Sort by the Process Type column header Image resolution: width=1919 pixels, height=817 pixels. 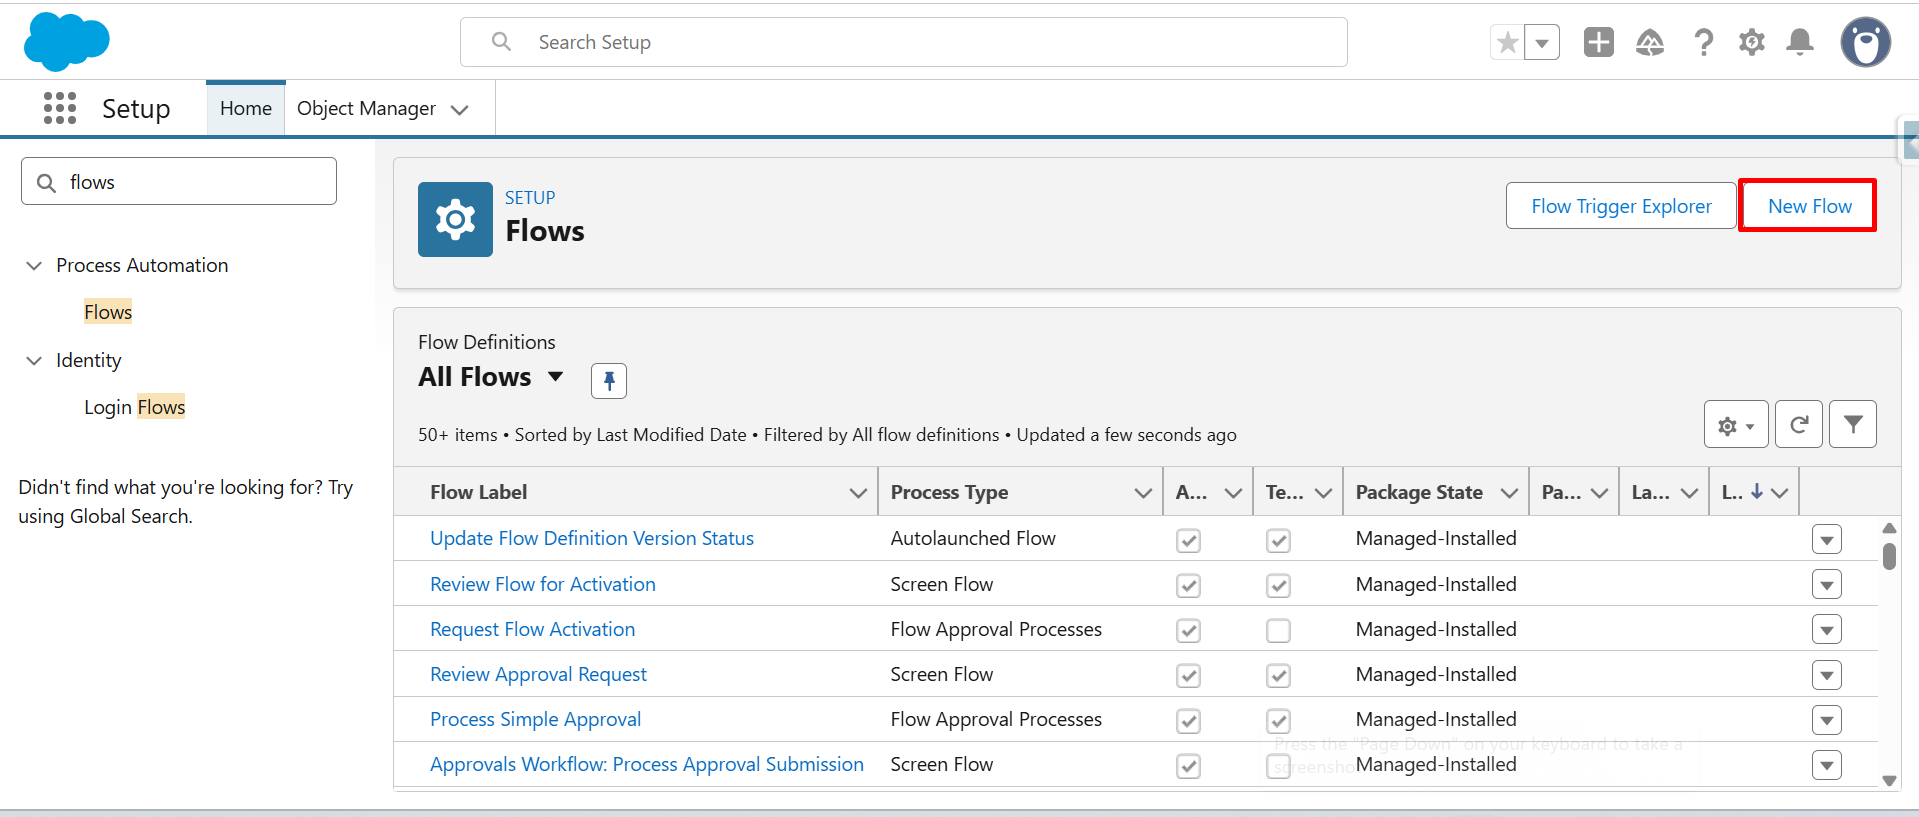coord(949,492)
